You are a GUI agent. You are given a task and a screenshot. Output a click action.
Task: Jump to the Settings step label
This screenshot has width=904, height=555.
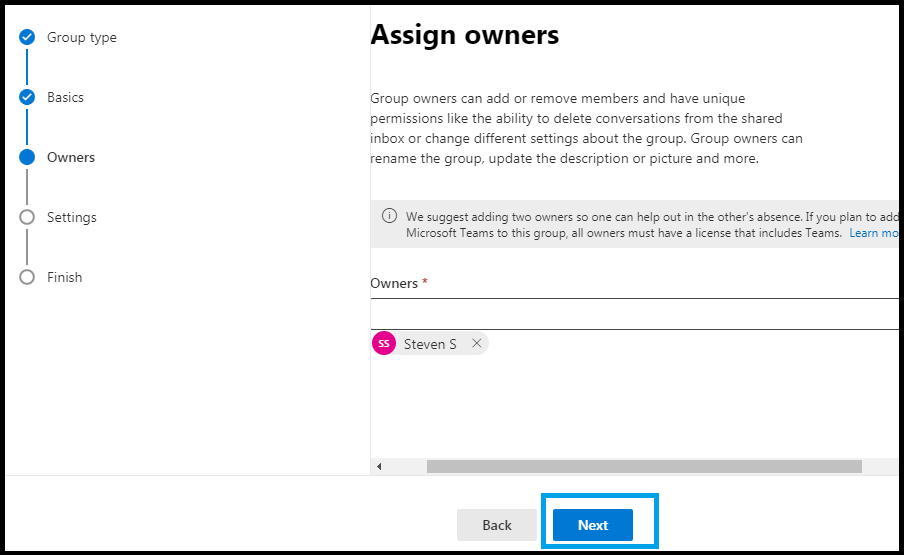click(71, 217)
